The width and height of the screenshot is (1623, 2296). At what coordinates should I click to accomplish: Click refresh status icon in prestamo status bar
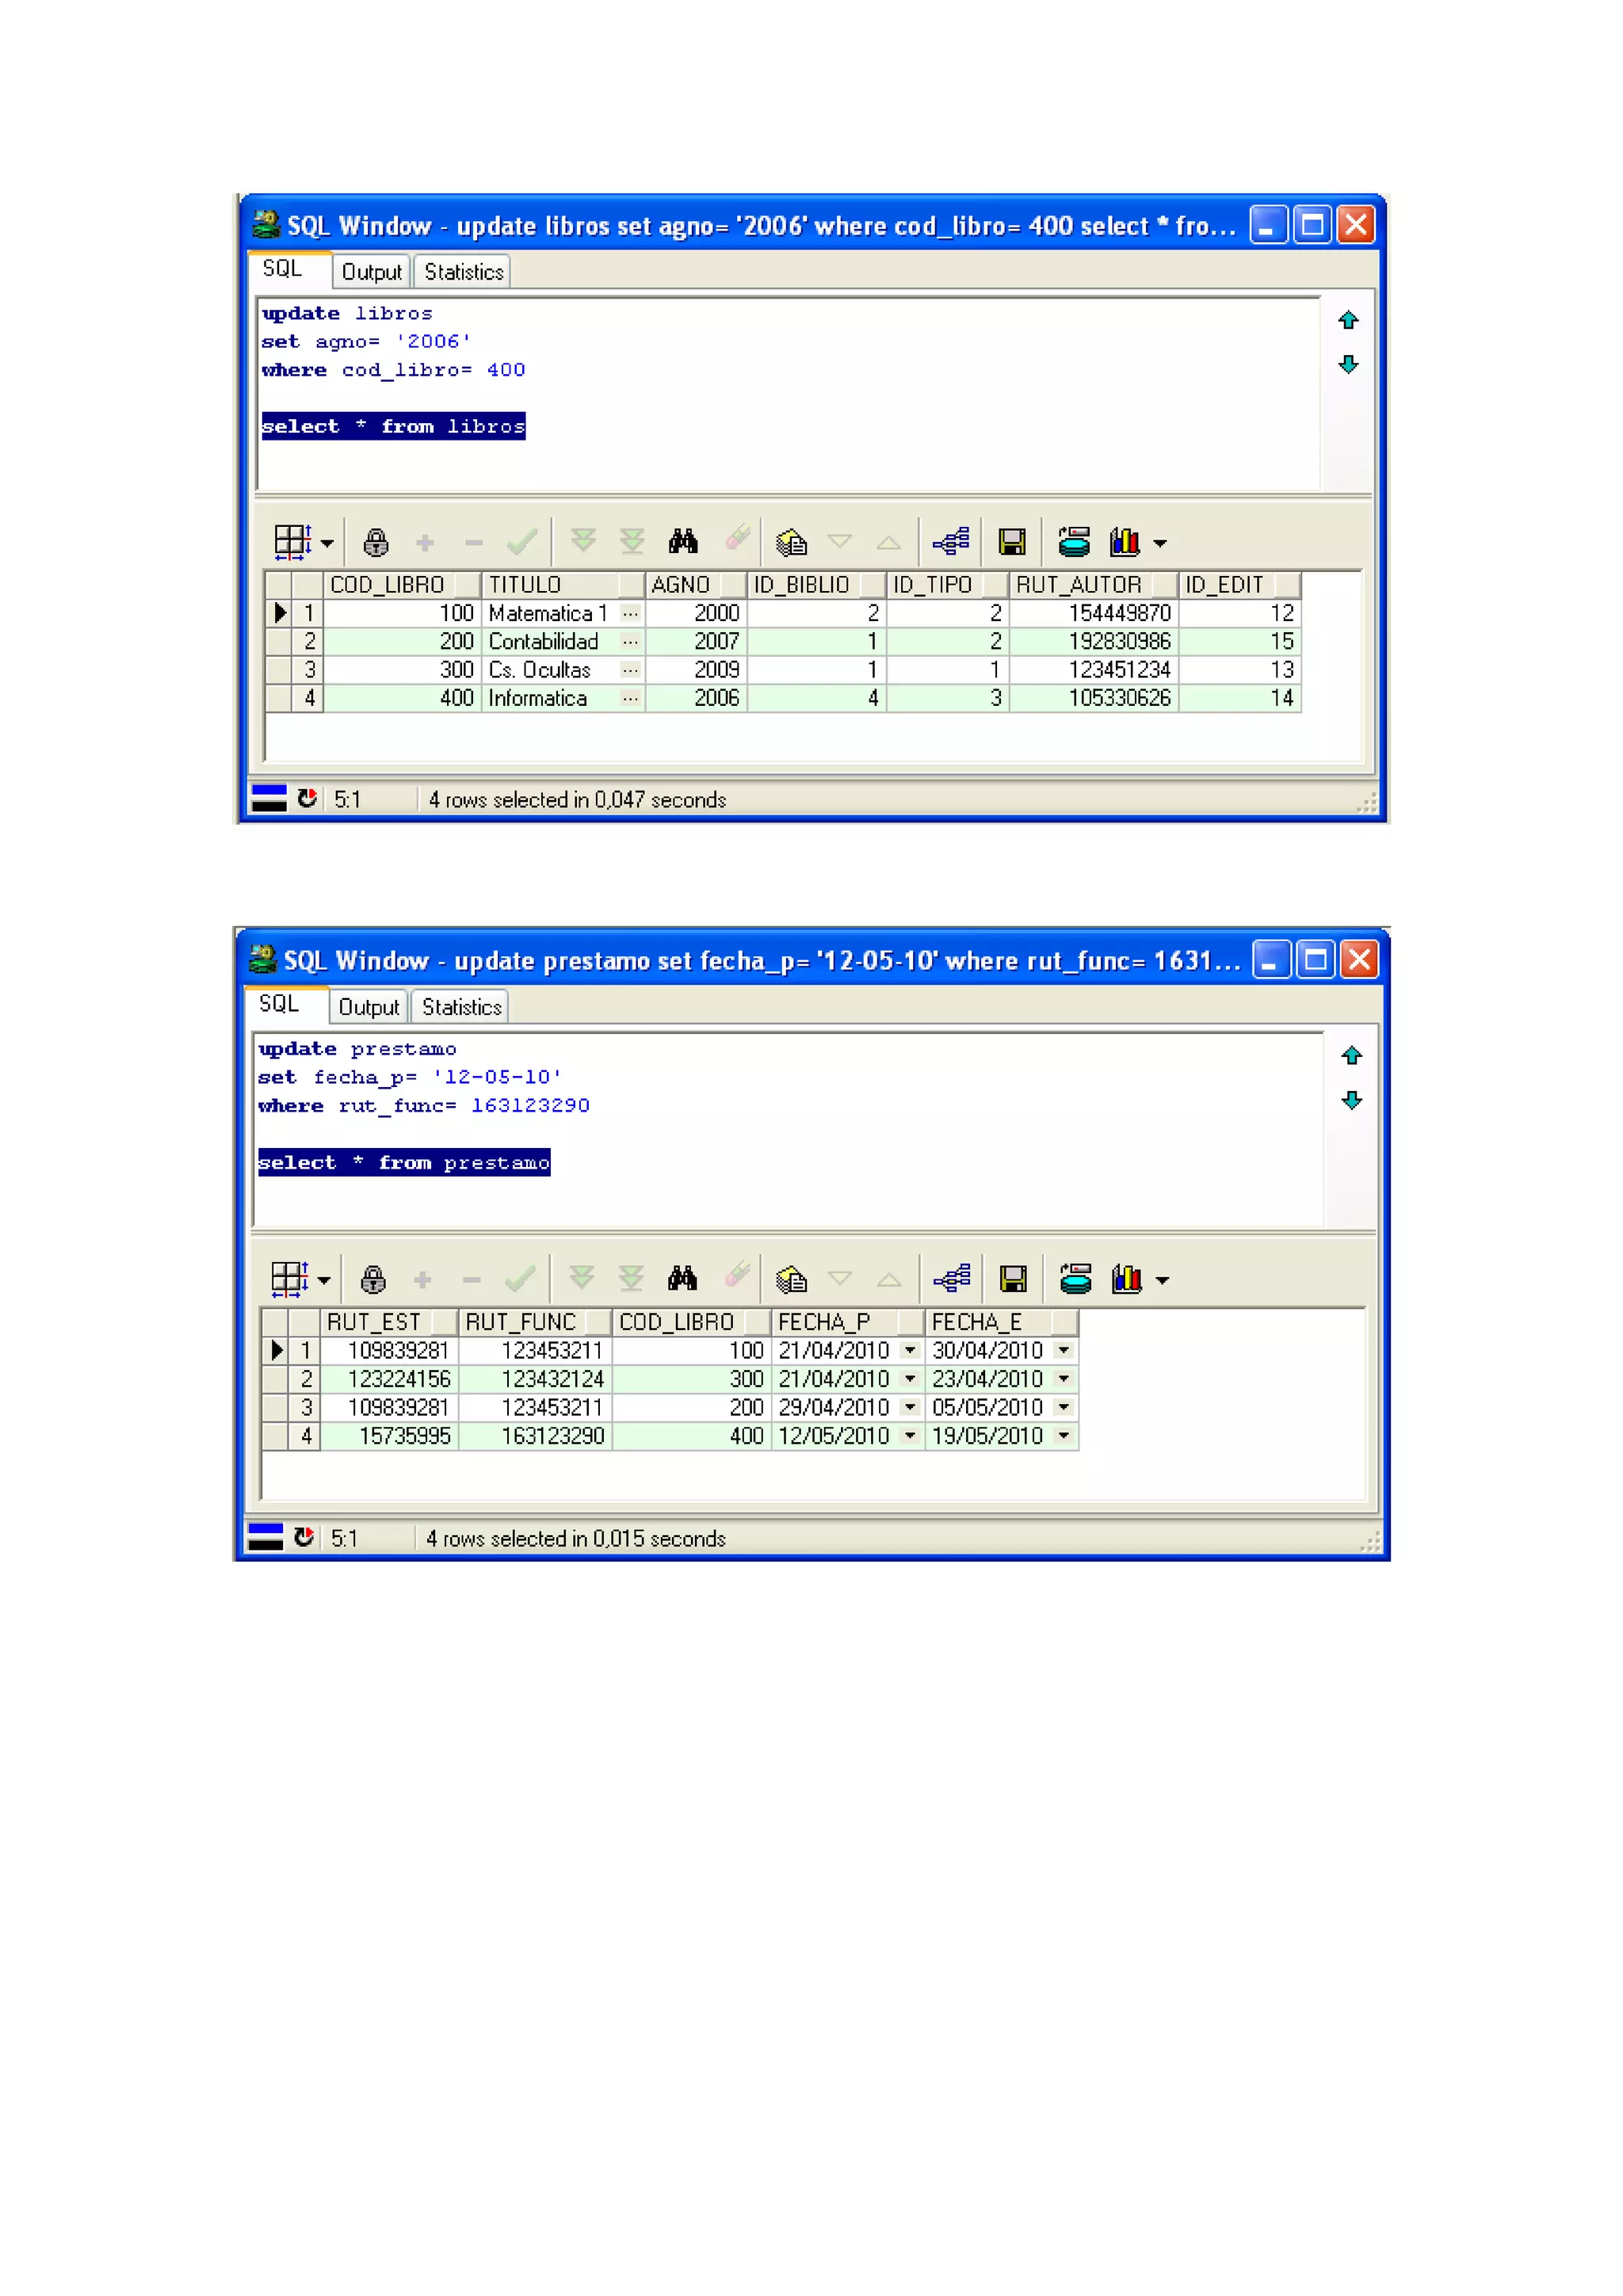coord(304,1537)
